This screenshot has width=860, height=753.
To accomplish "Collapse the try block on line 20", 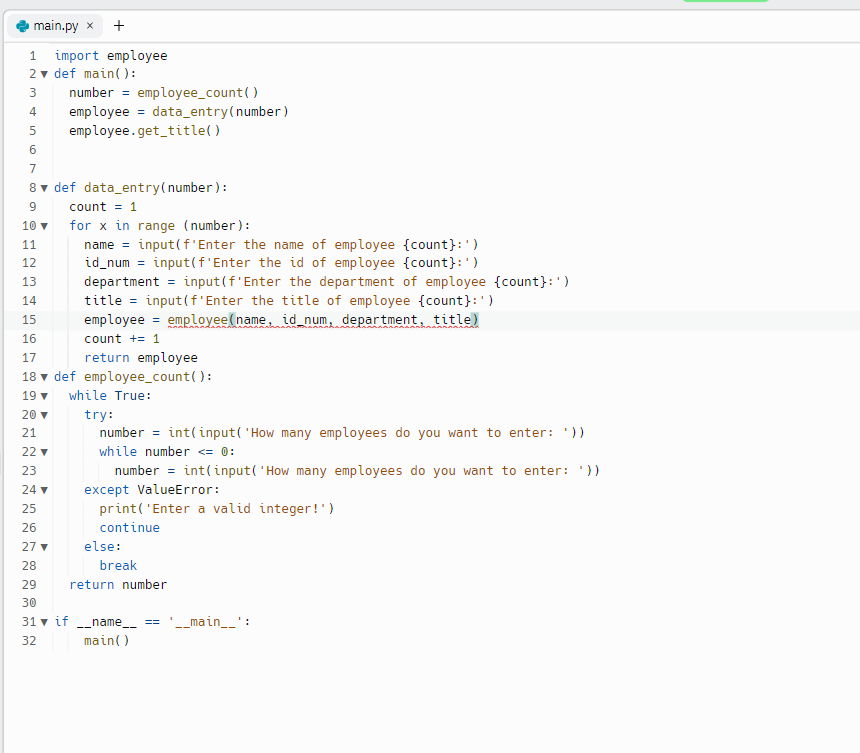I will click(x=44, y=414).
